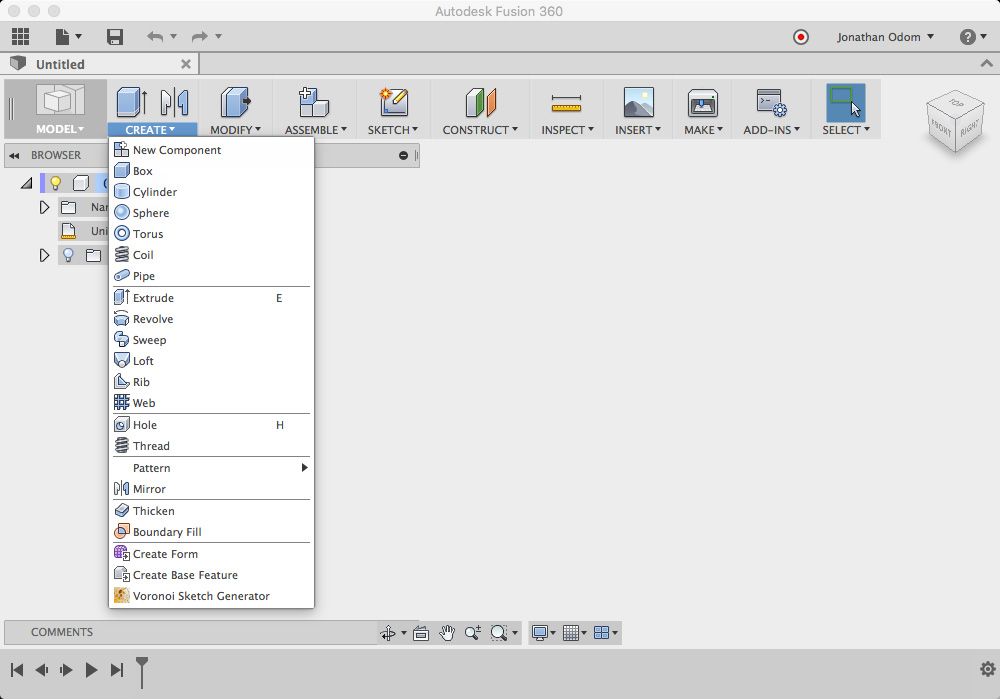Toggle the yellow lightbulb visibility on root component
This screenshot has width=1000, height=699.
pos(55,183)
